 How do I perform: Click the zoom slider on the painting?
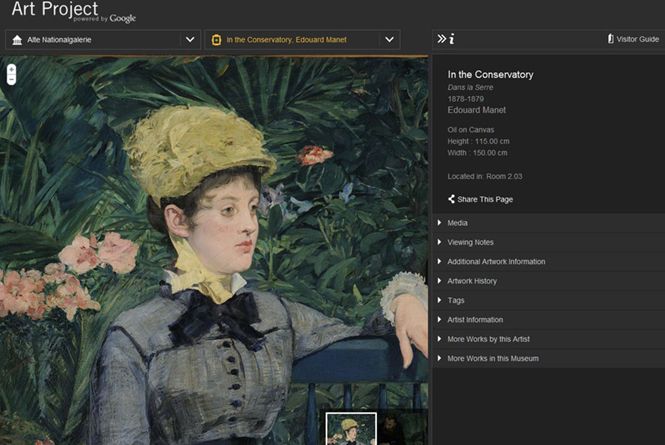click(11, 74)
